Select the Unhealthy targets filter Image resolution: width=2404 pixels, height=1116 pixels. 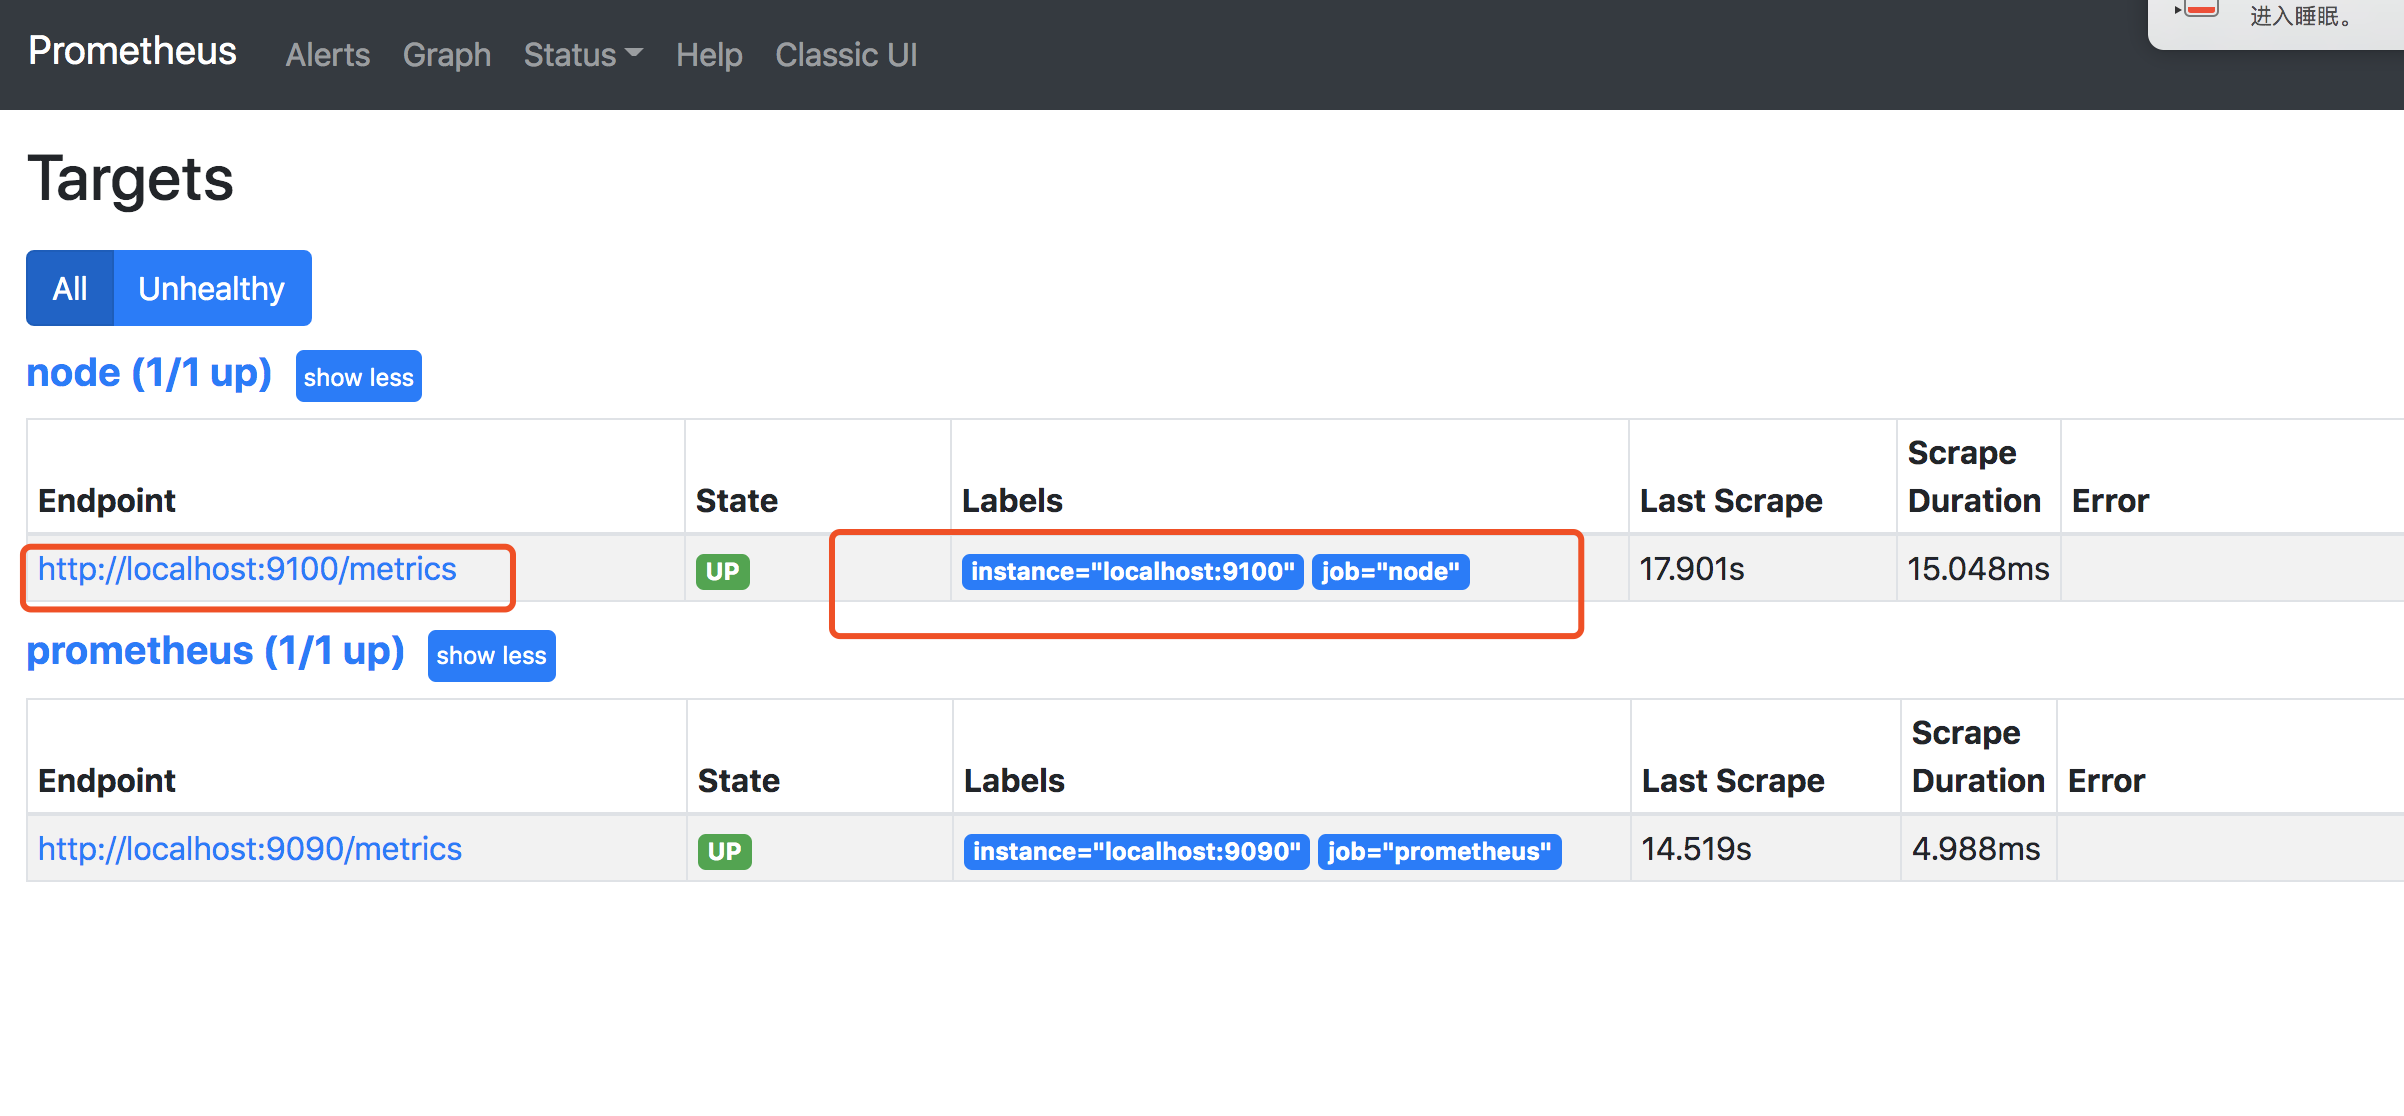(212, 288)
